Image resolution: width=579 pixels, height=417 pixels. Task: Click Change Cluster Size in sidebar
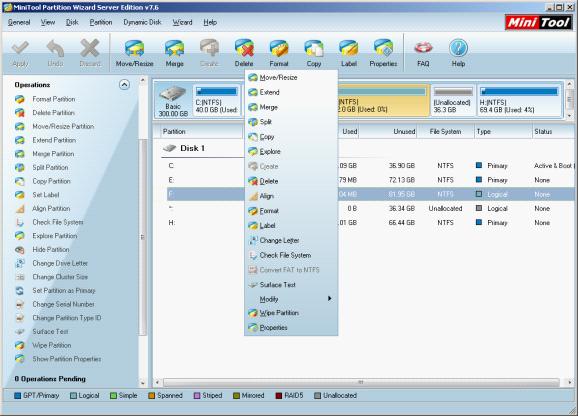pos(60,277)
